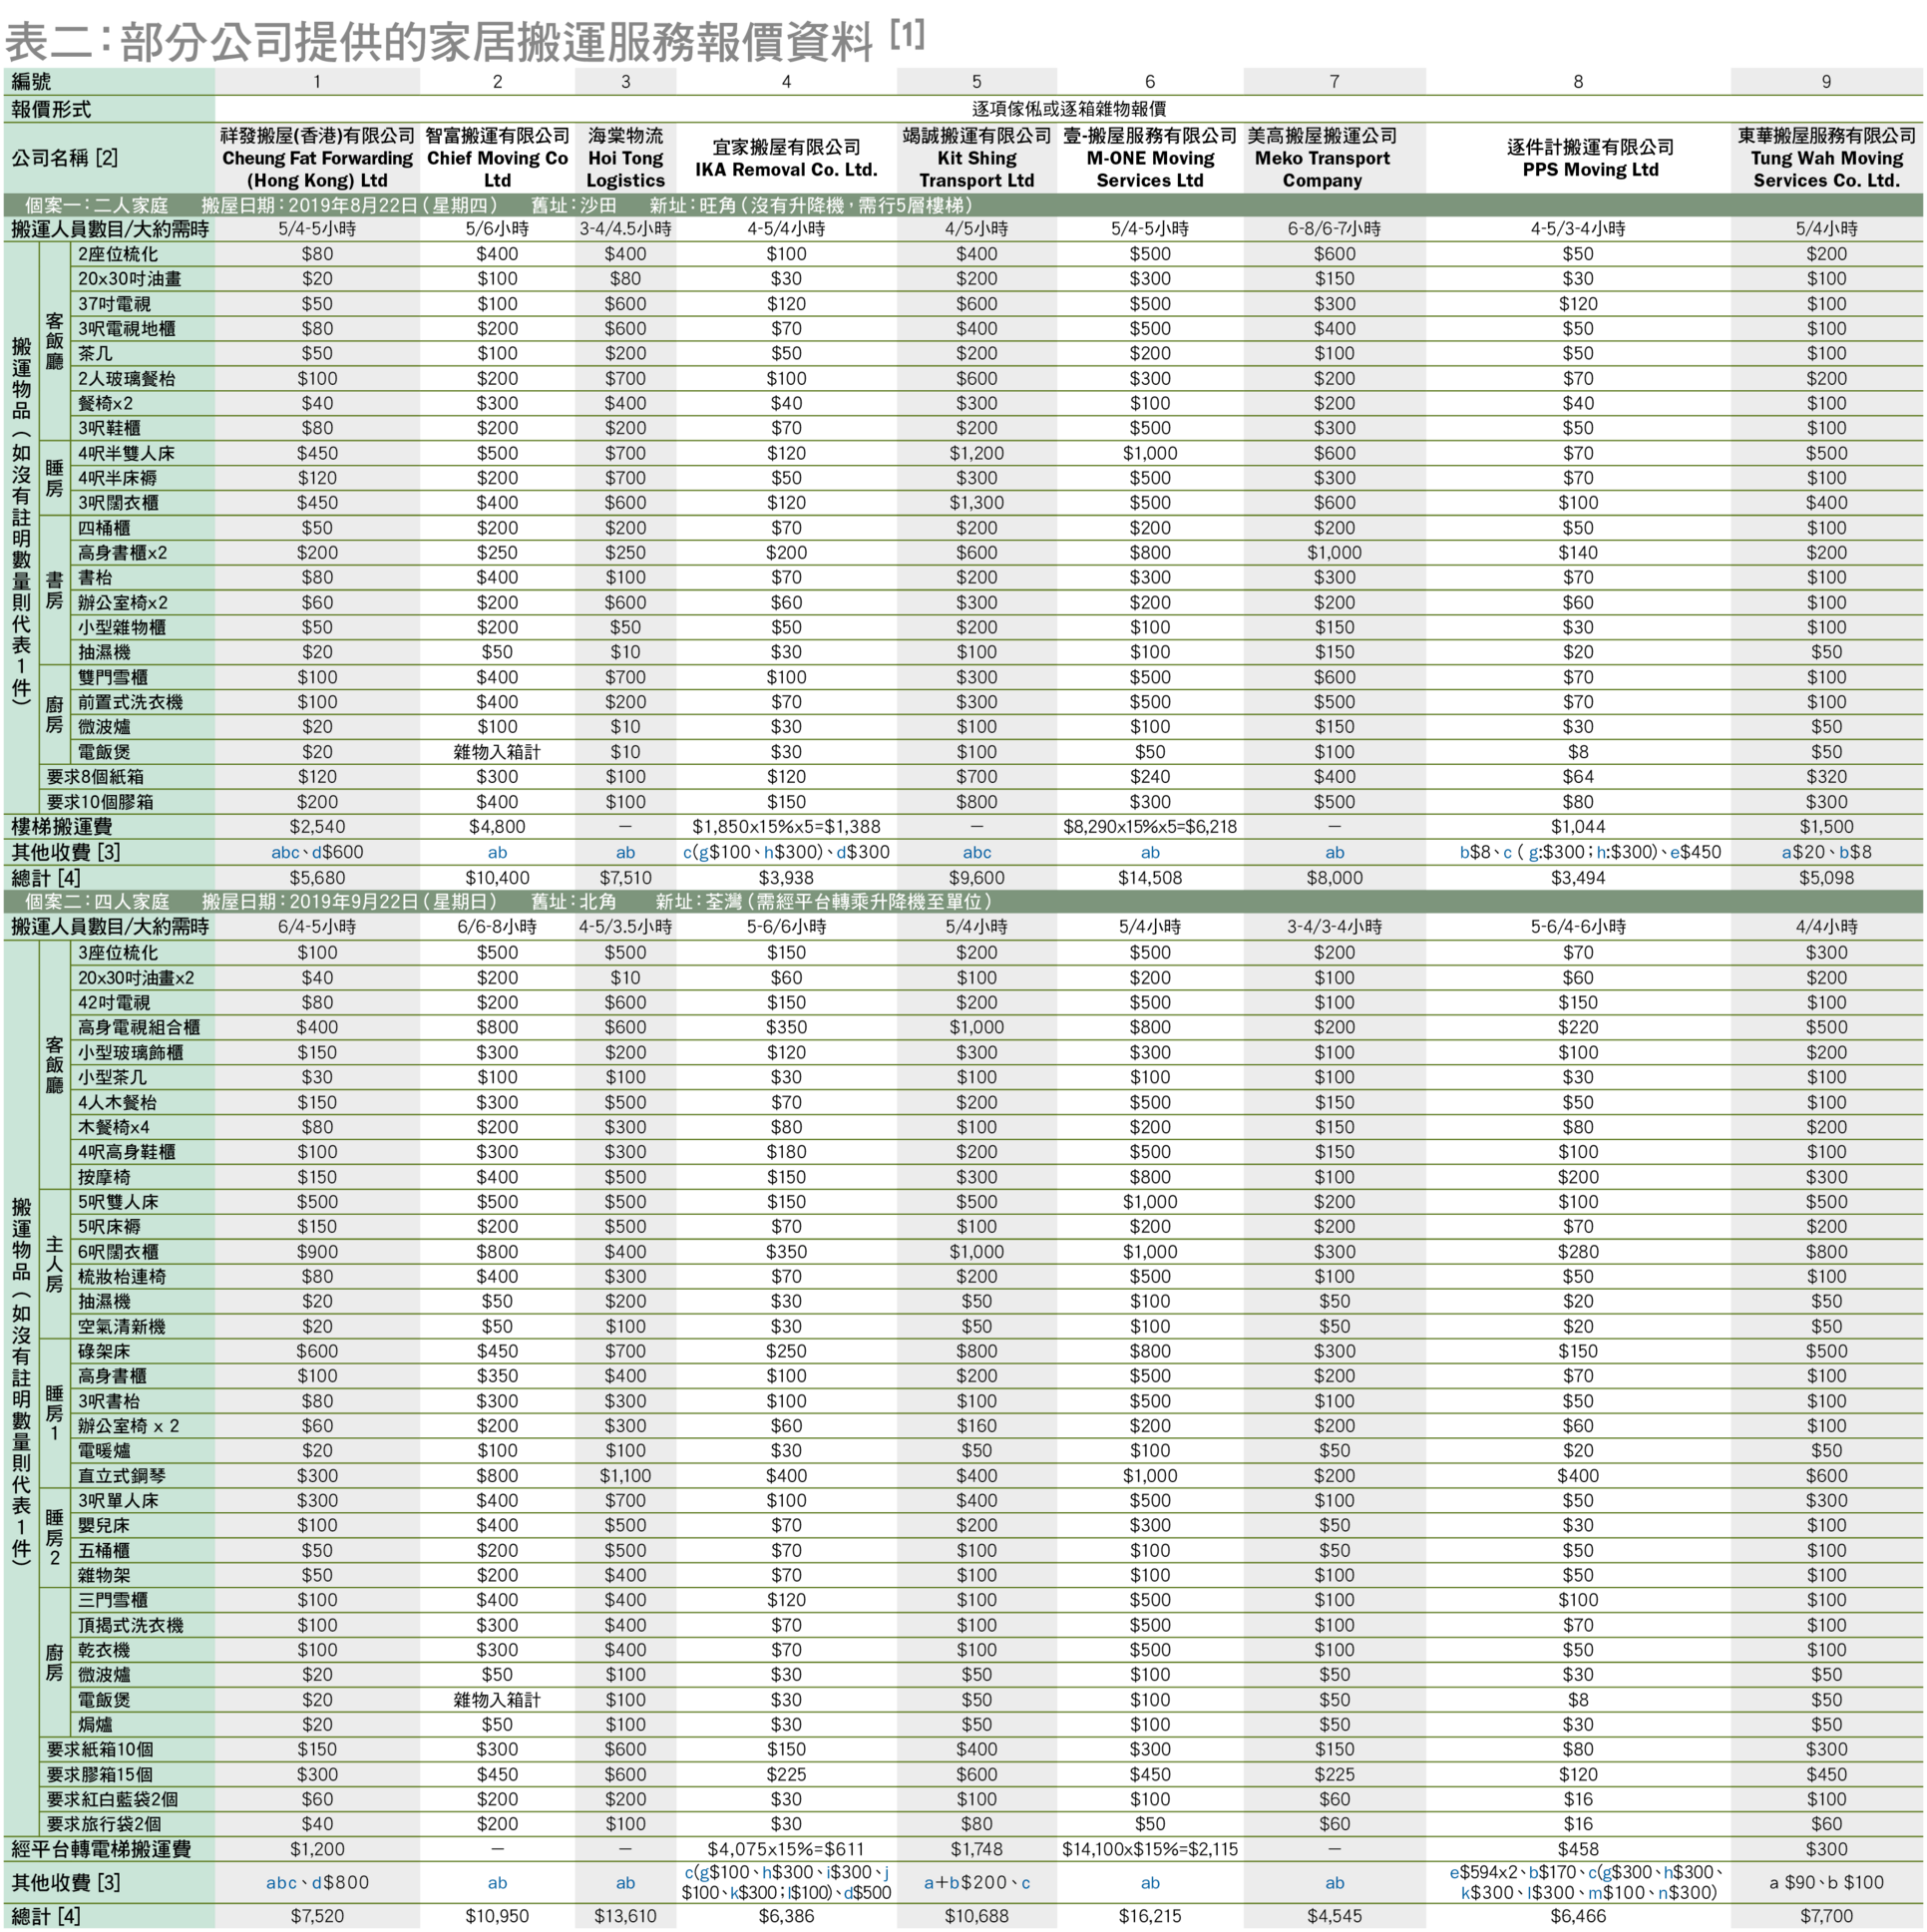
Task: Click the 要求旅行袋2個 row label
Action: coord(103,1824)
